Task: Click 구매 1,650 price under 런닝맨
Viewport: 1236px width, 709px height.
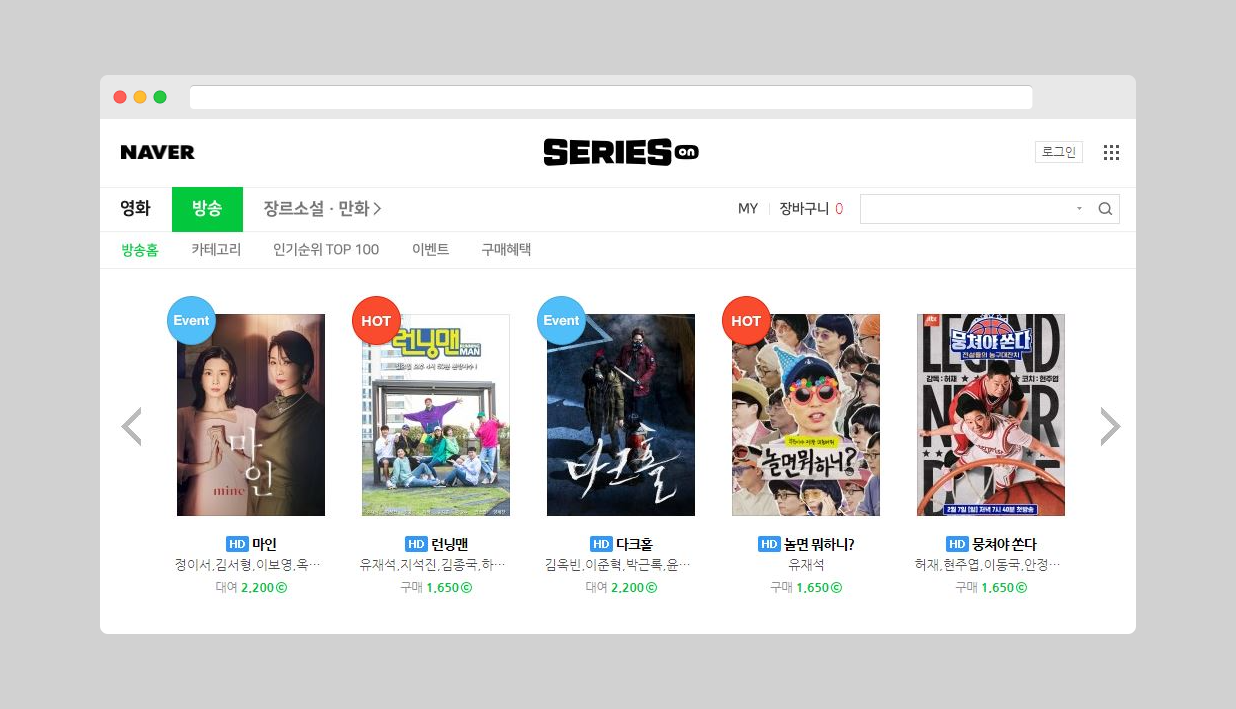Action: pyautogui.click(x=436, y=587)
